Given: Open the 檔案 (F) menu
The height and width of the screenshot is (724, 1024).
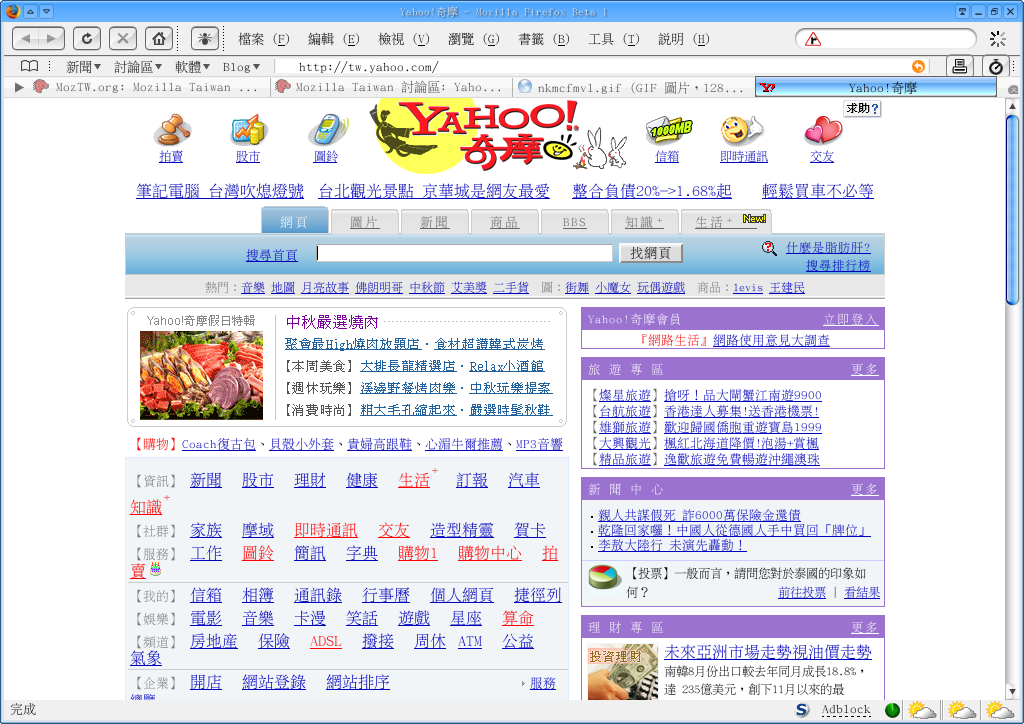Looking at the screenshot, I should pos(263,39).
